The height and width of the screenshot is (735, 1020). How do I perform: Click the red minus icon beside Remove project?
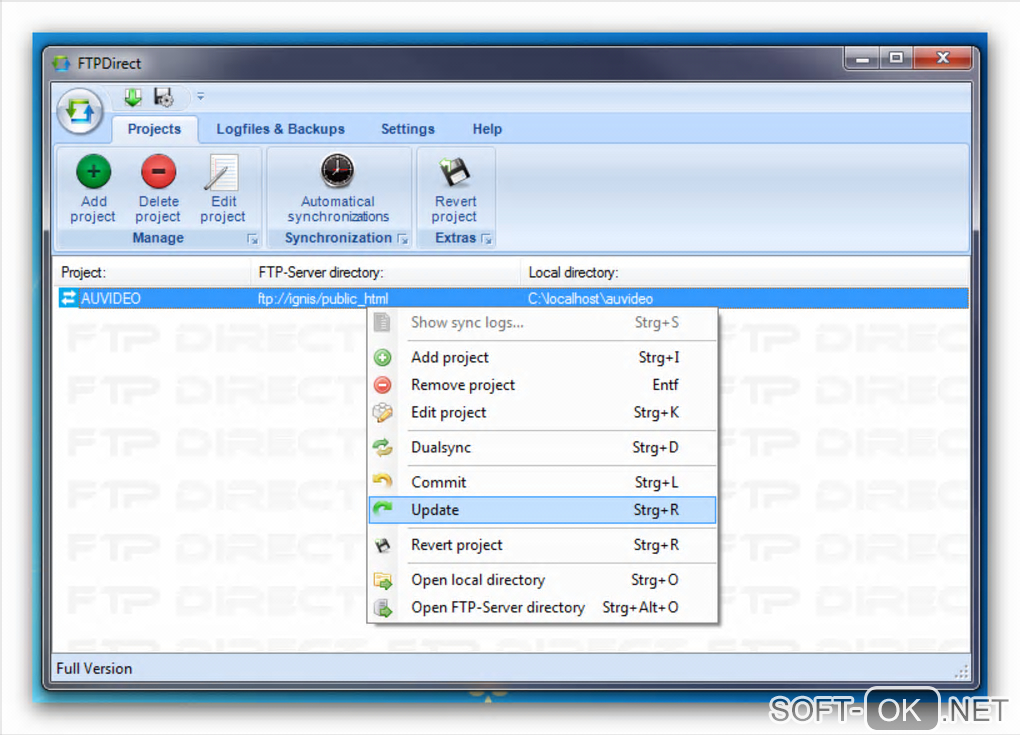[x=382, y=385]
